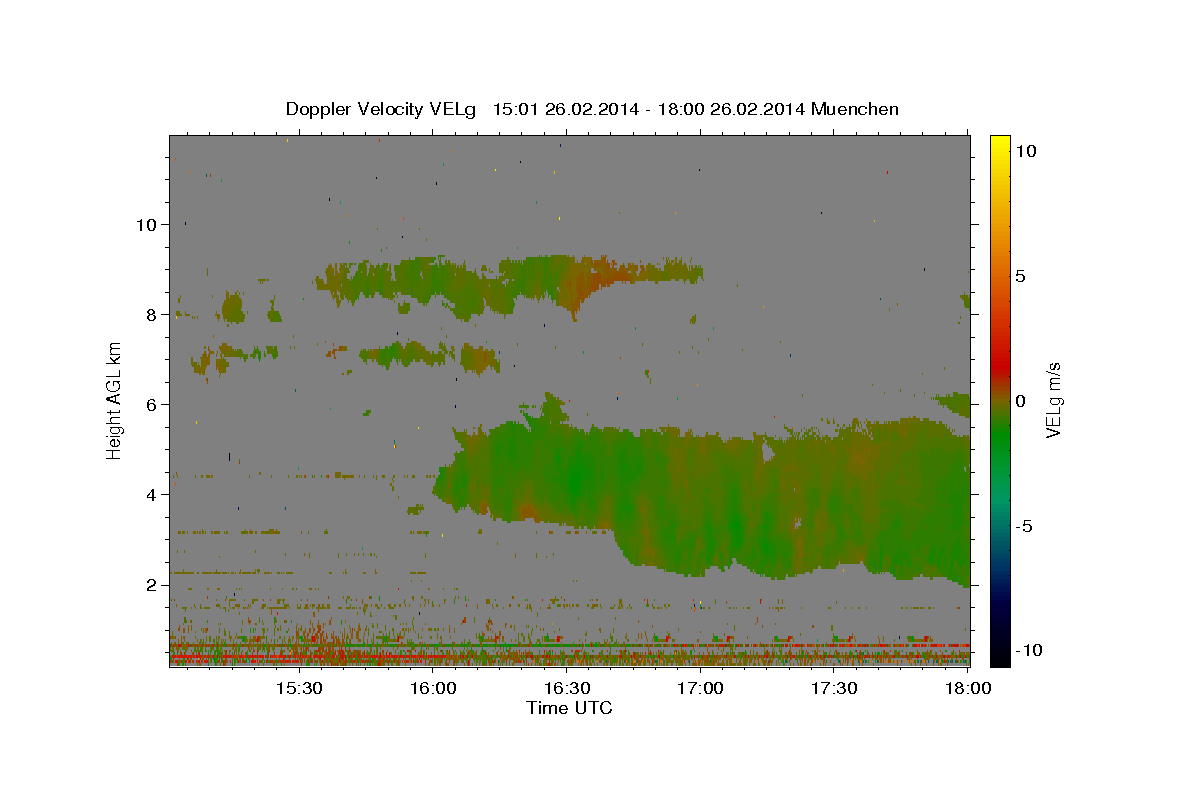The height and width of the screenshot is (800, 1200).
Task: Click the "Height AGL km" y-axis label
Action: (x=115, y=401)
